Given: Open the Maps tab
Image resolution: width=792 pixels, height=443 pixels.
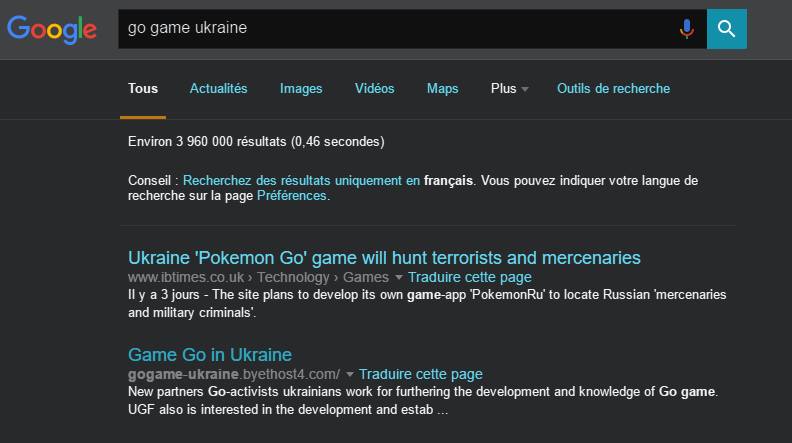Looking at the screenshot, I should coord(442,89).
